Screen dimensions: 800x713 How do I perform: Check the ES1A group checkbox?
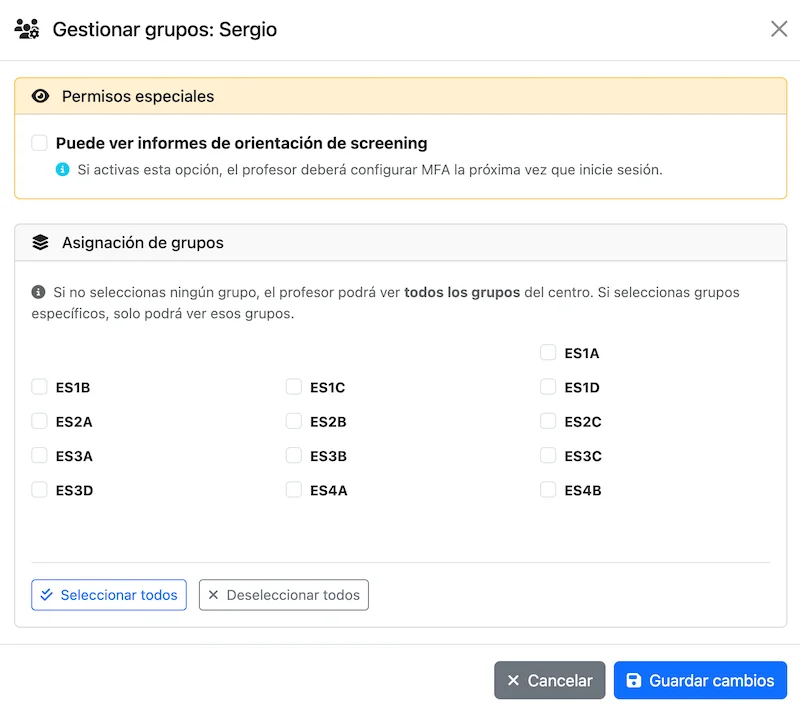click(548, 352)
